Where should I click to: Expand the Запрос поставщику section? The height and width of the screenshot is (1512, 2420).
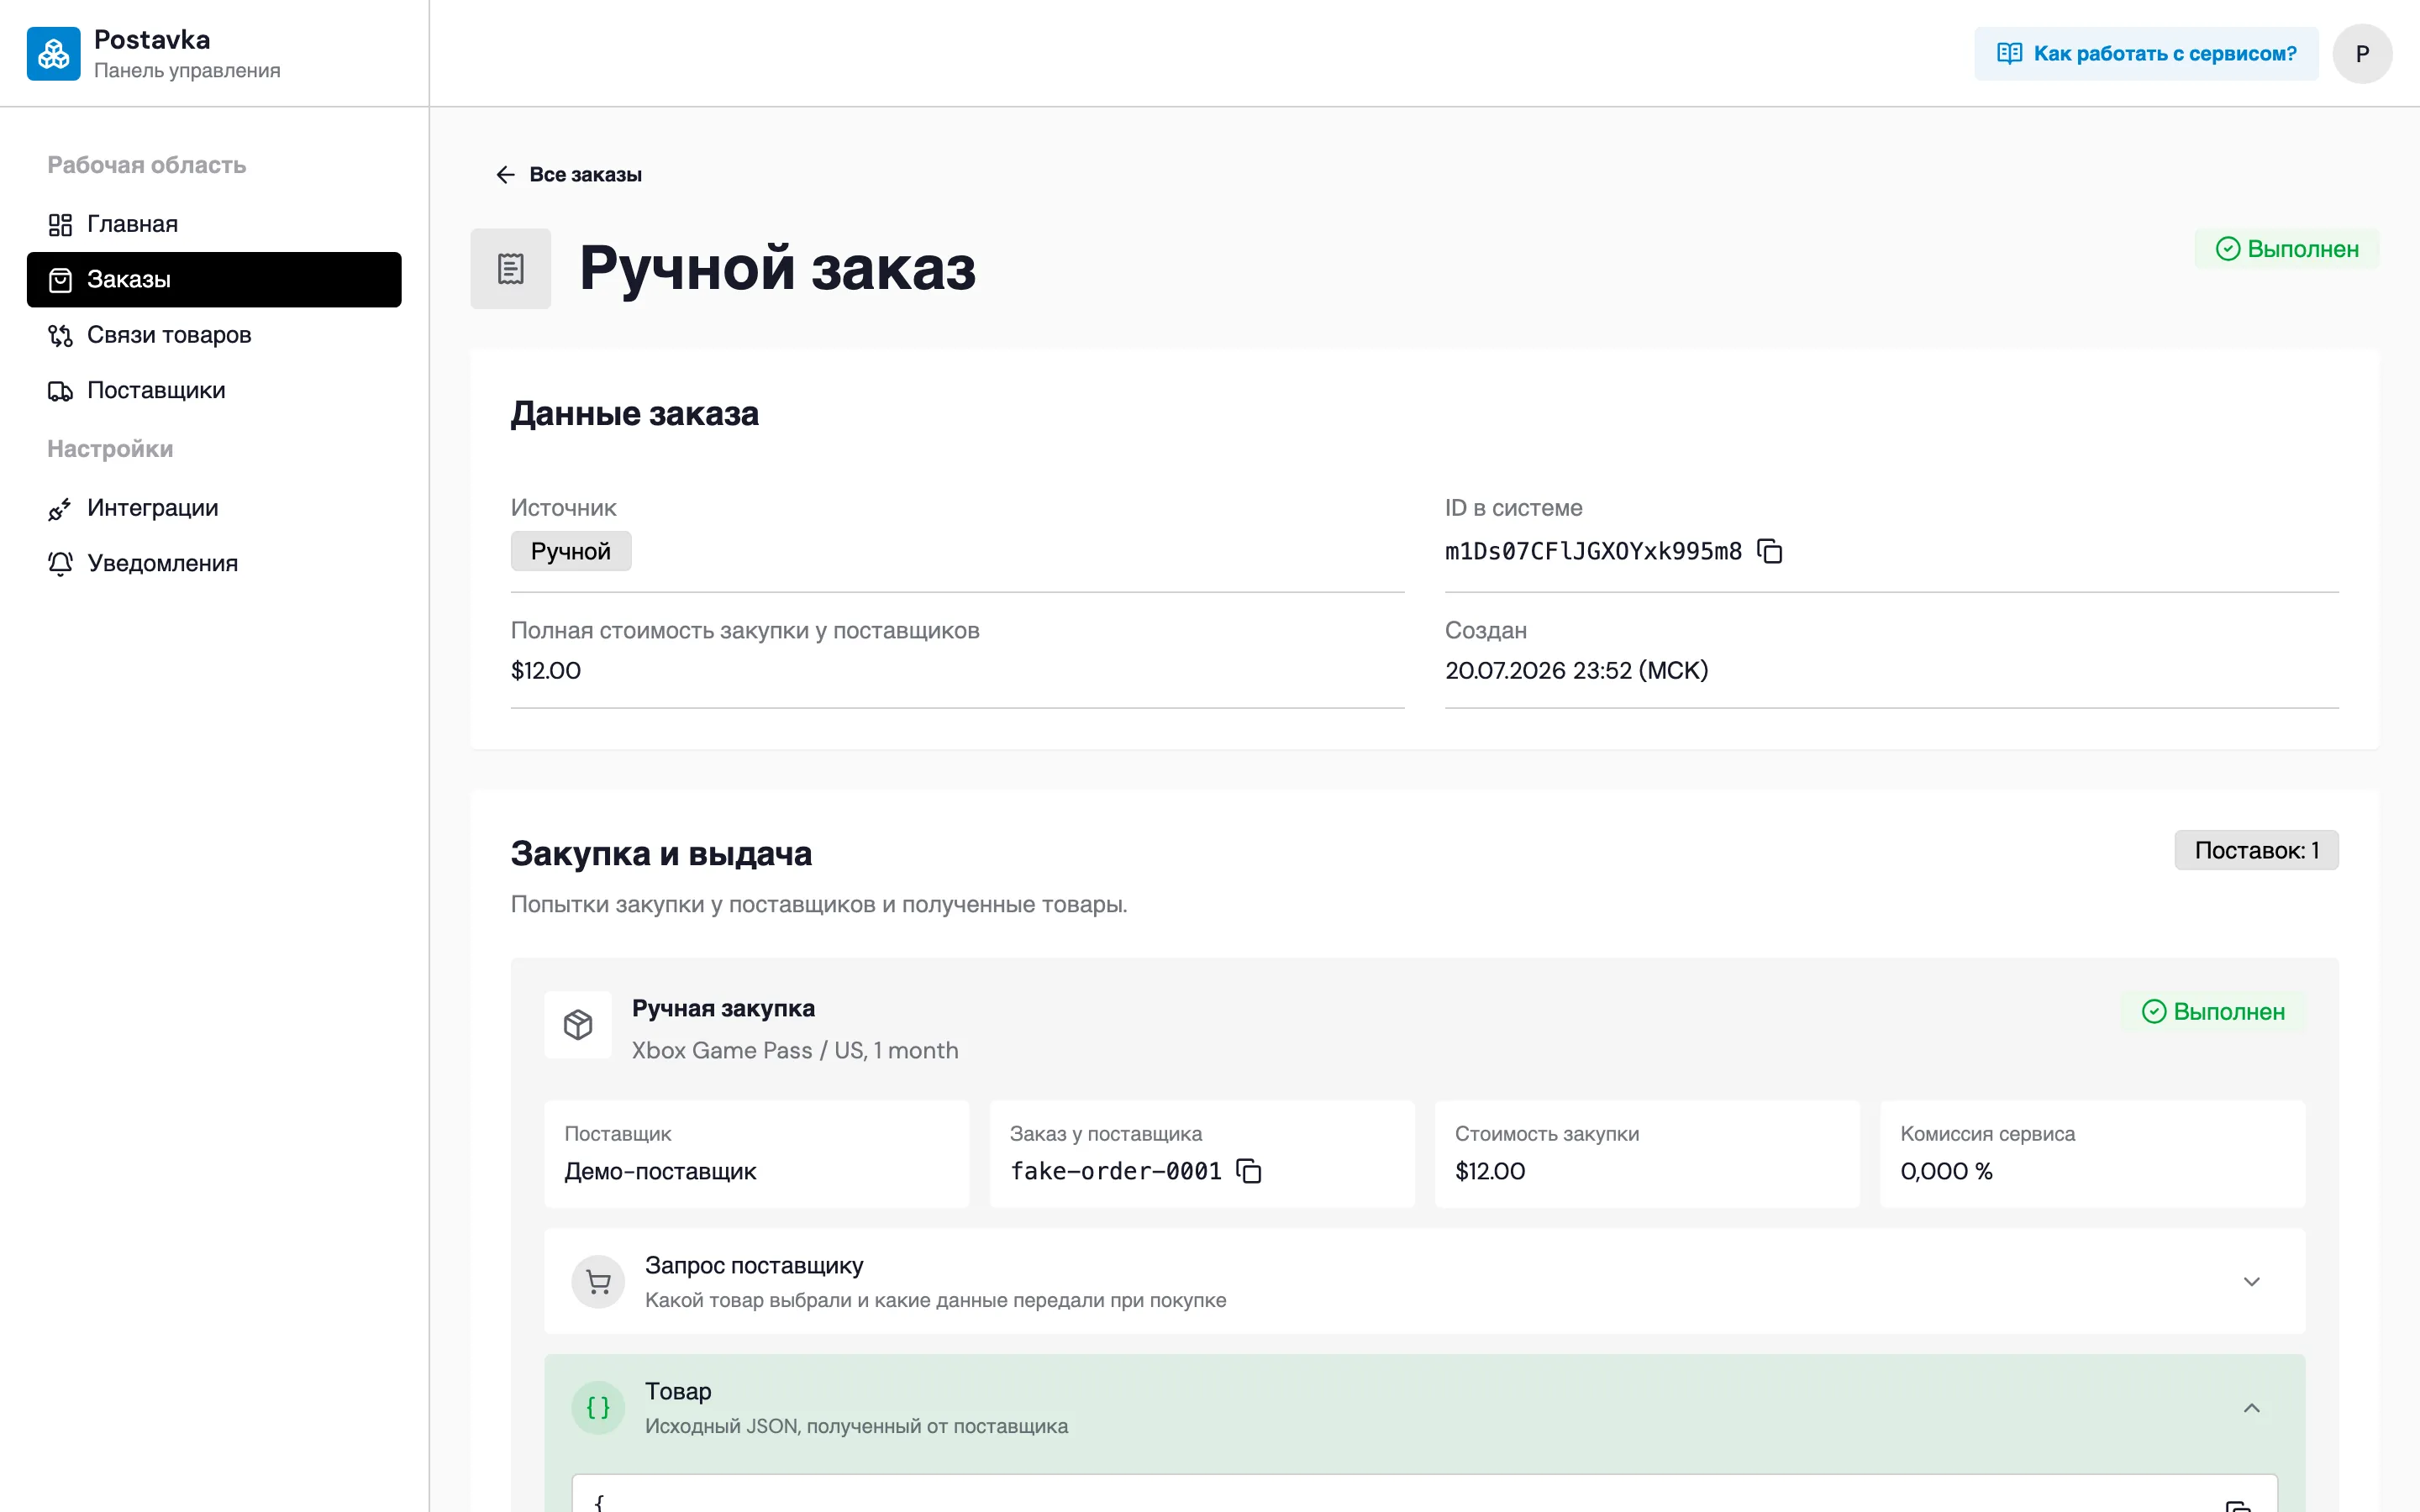click(x=1424, y=1281)
